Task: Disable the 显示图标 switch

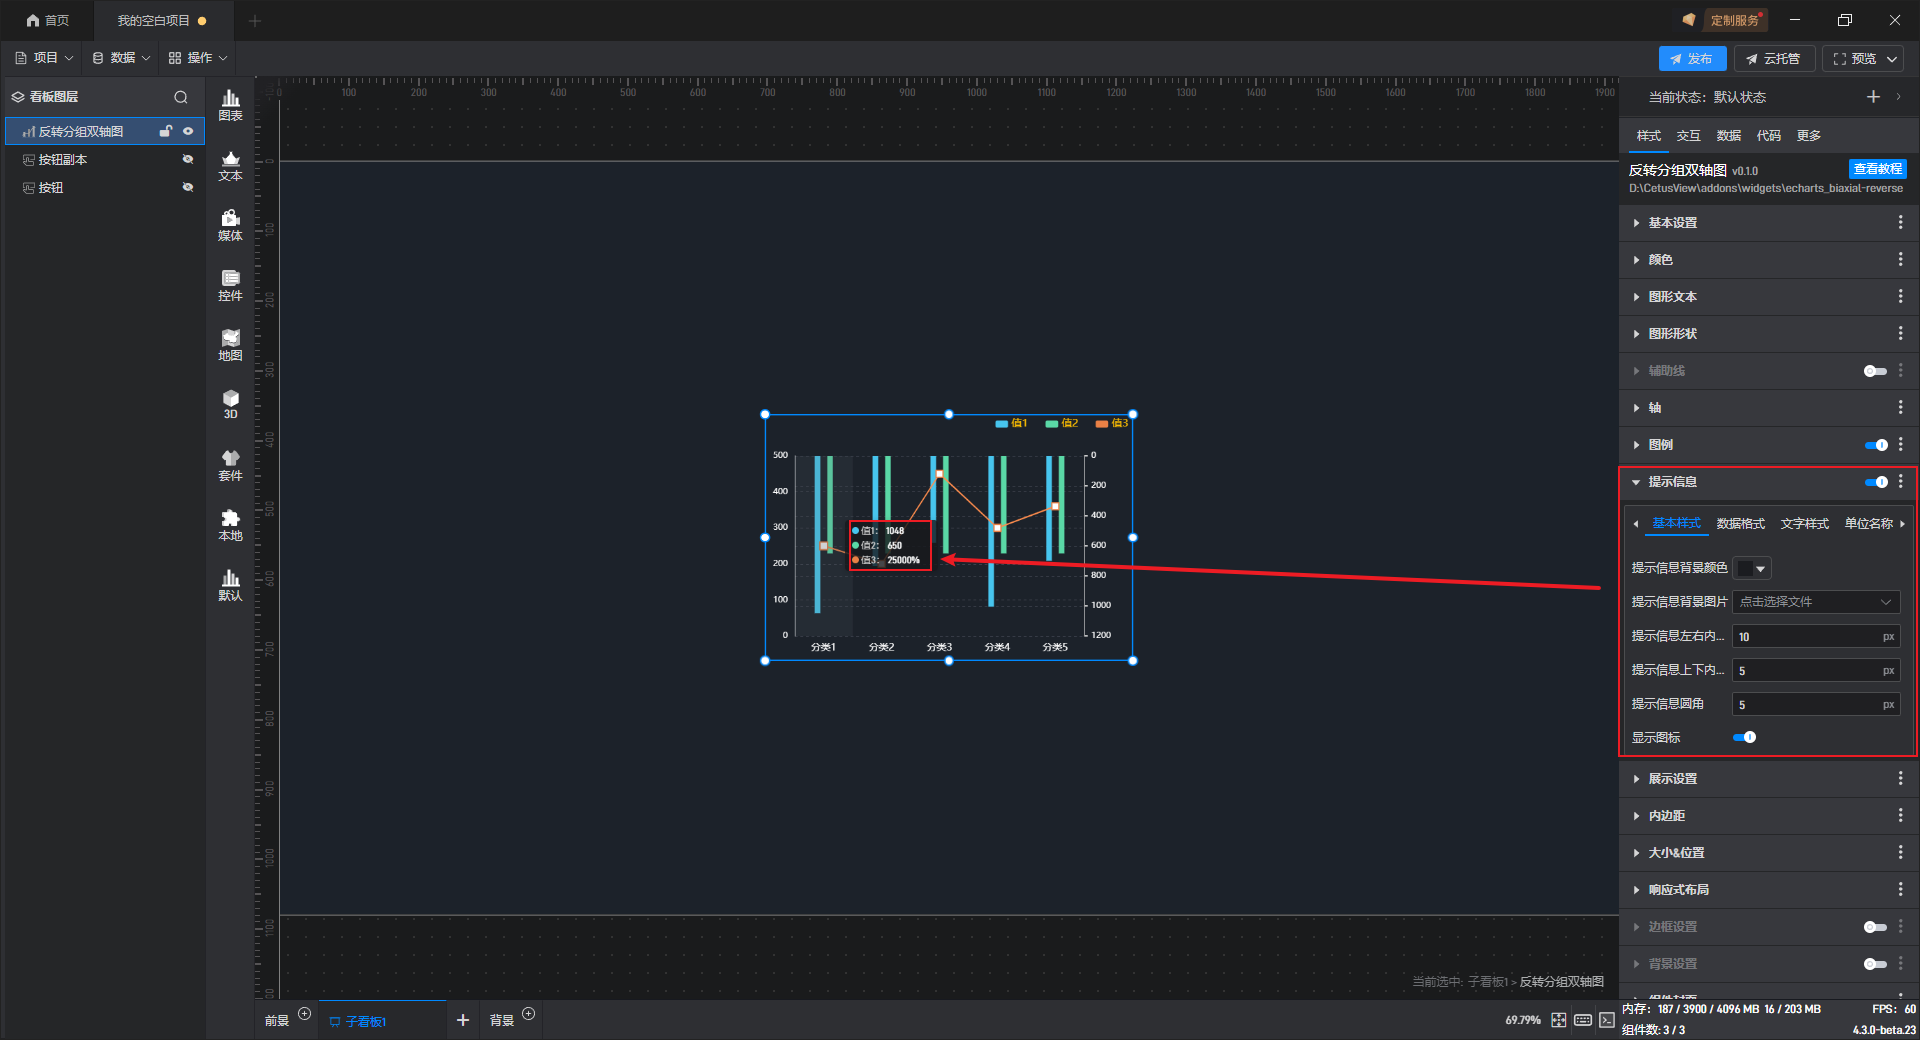Action: click(1744, 738)
